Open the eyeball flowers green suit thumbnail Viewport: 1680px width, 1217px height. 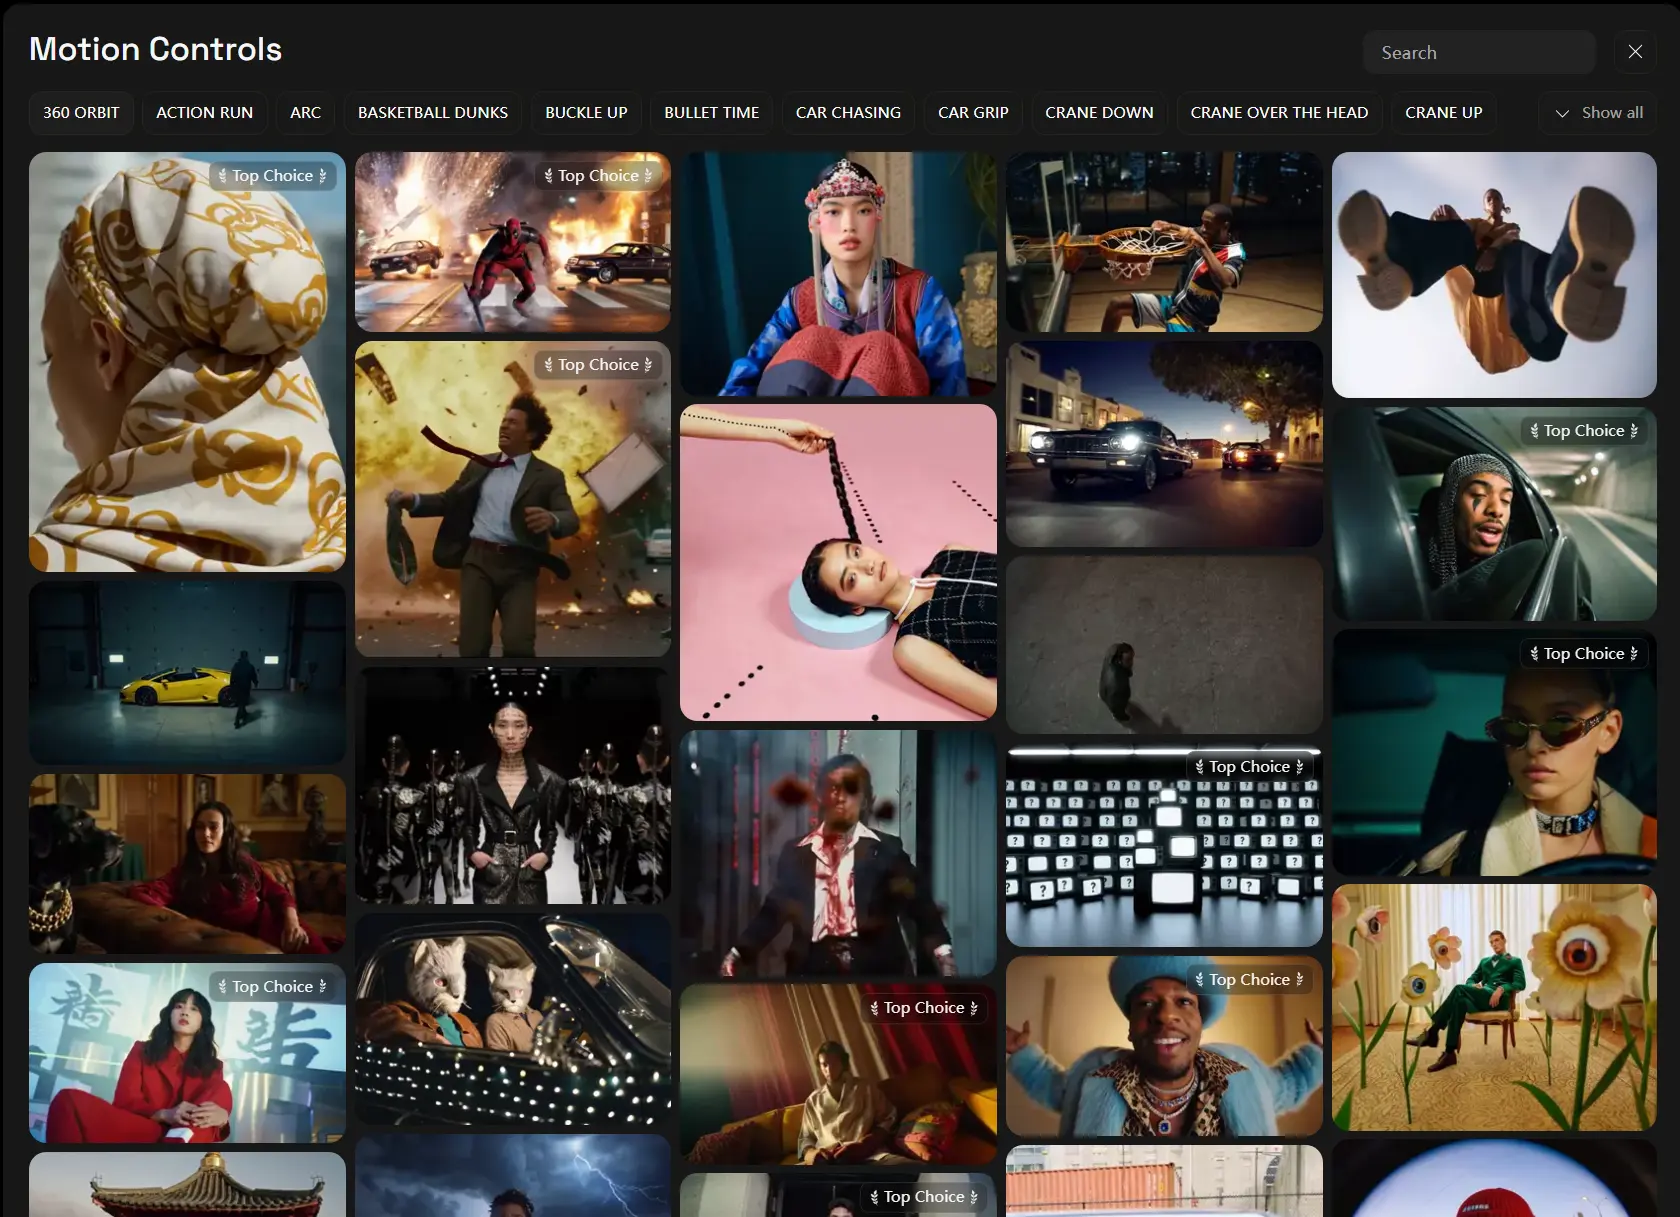tap(1494, 1008)
